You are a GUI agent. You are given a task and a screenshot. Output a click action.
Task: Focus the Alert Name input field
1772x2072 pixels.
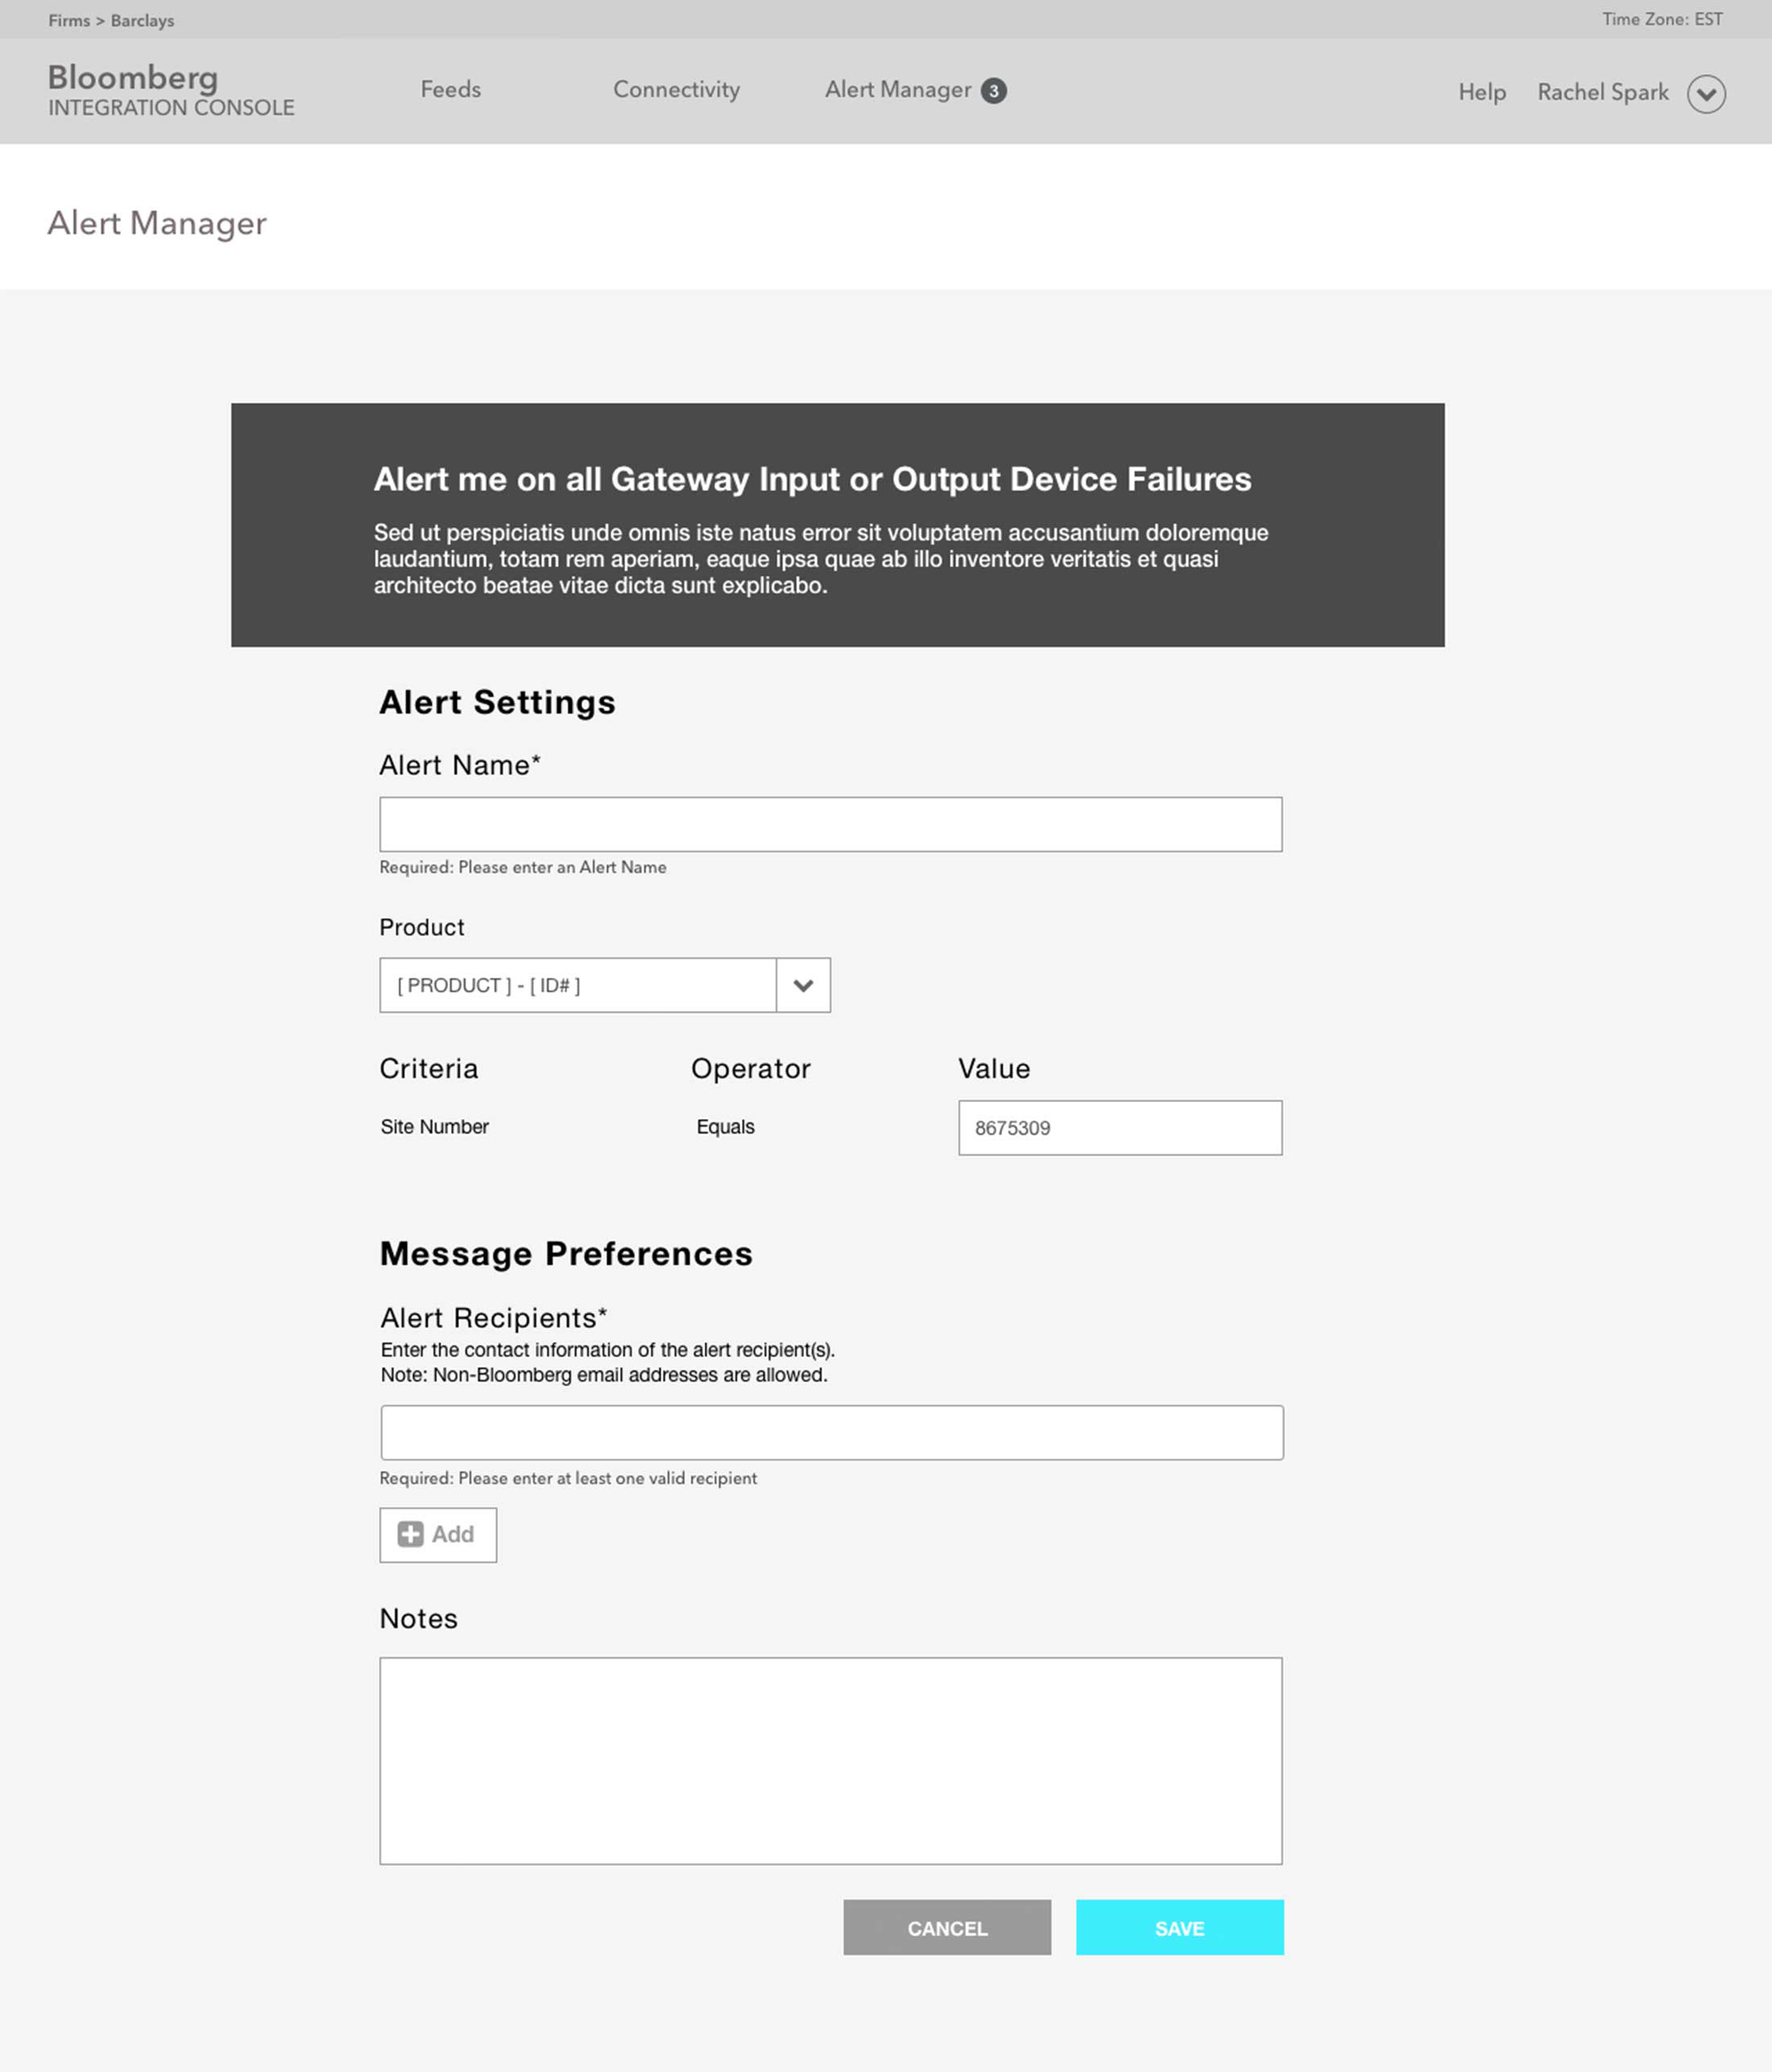(831, 825)
